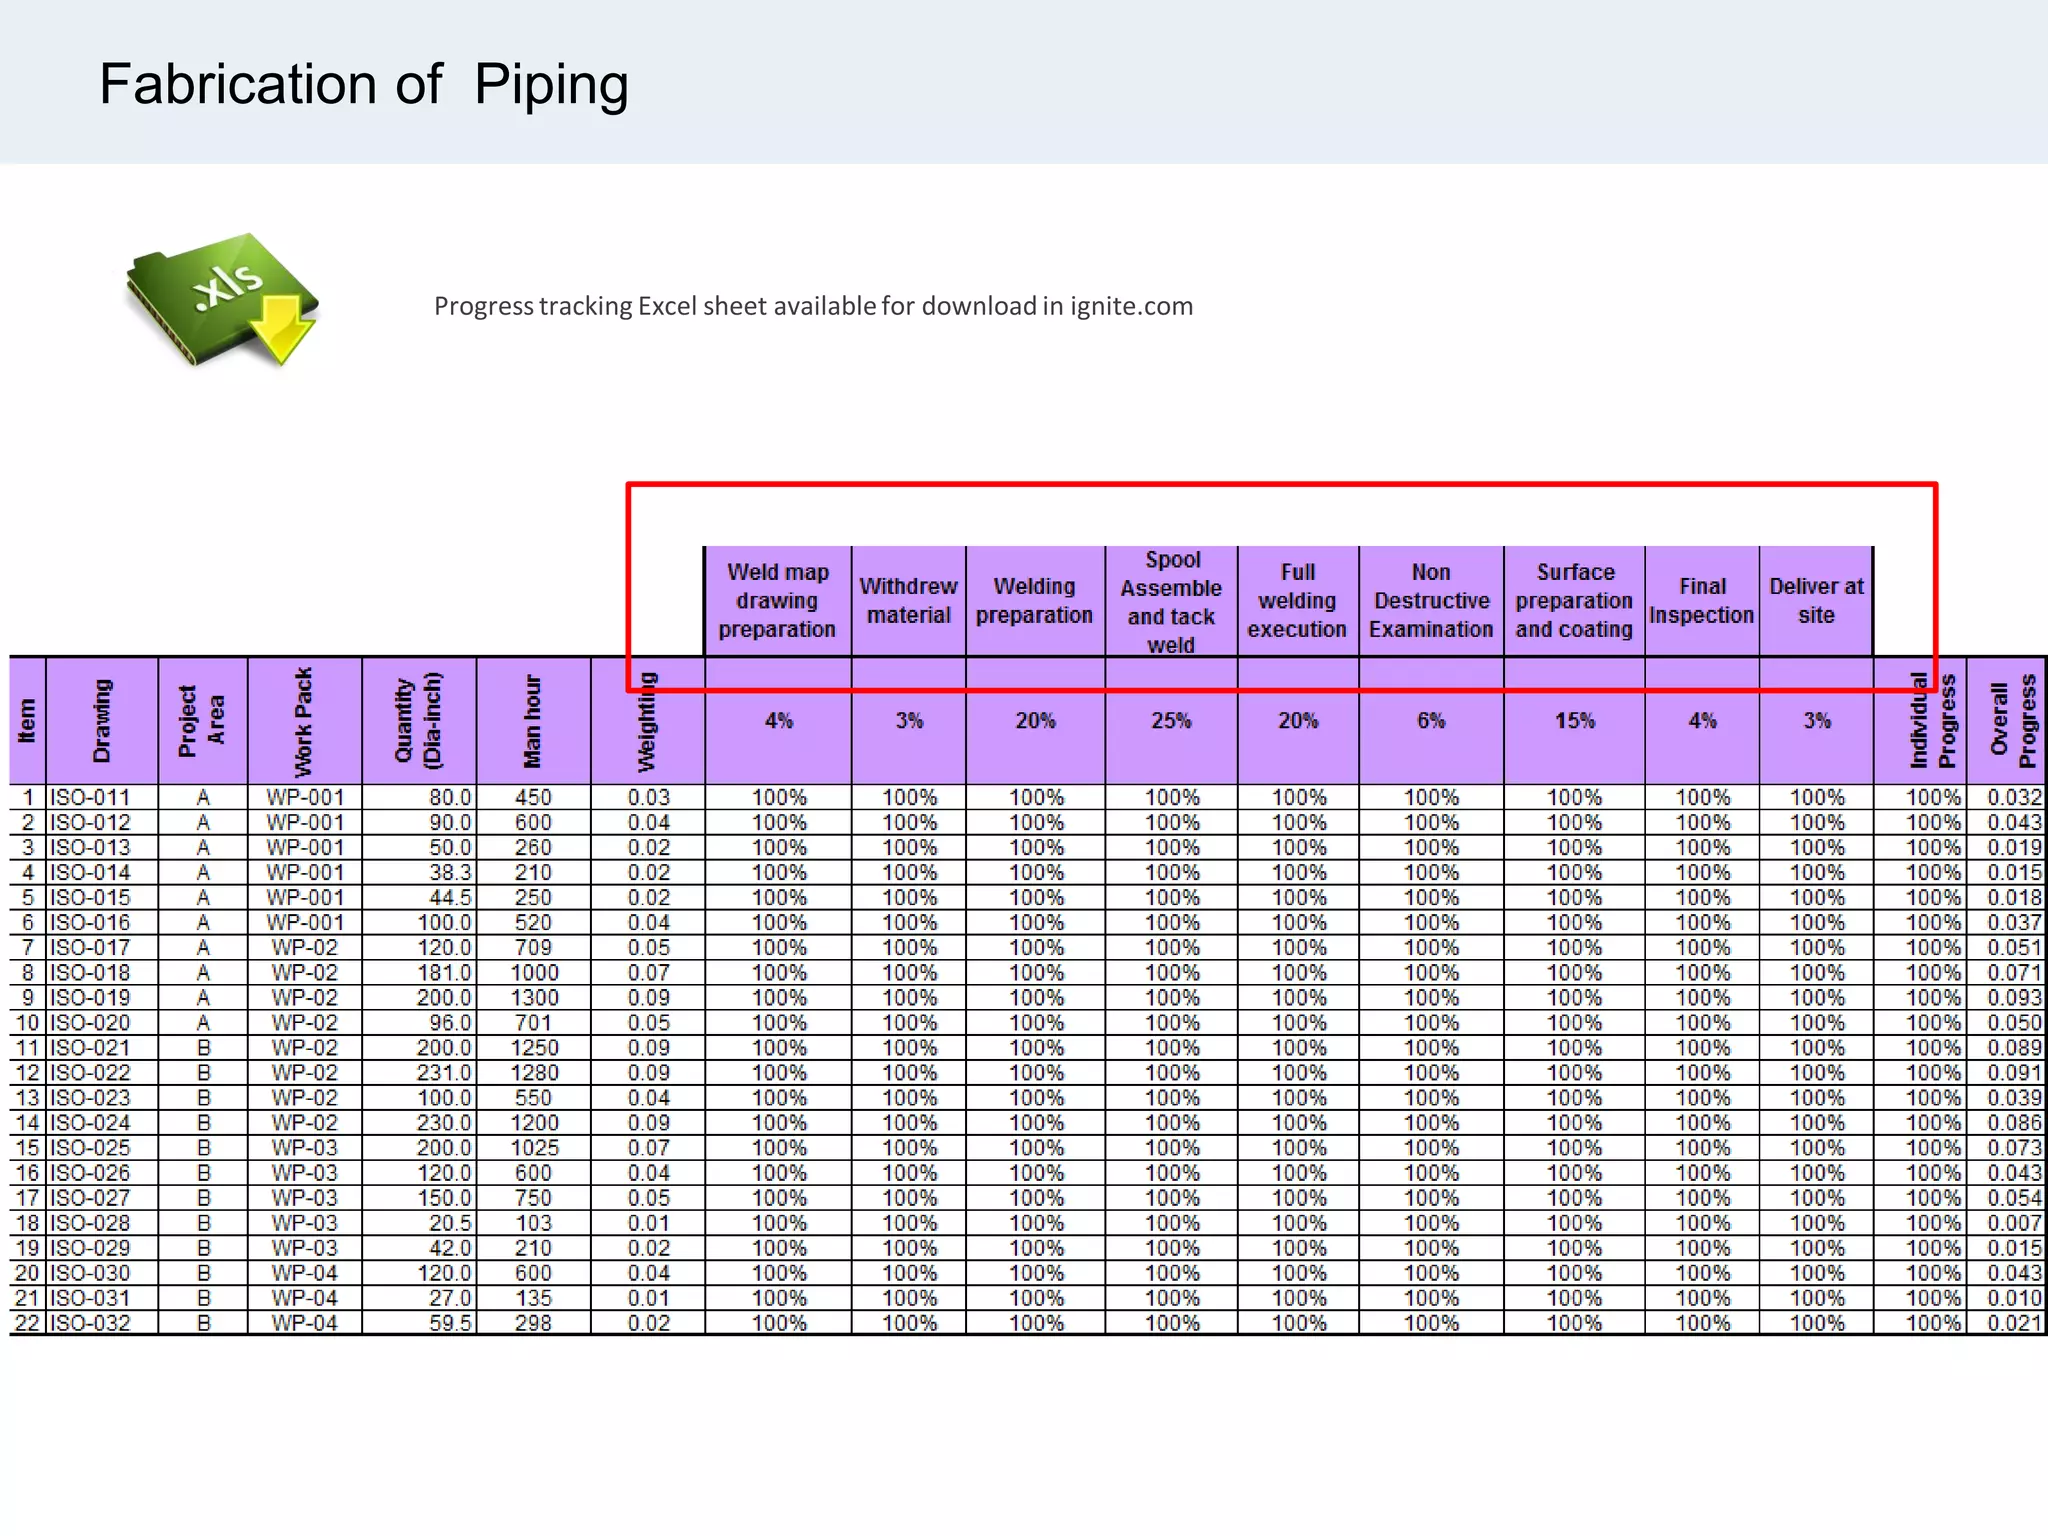The width and height of the screenshot is (2048, 1536).
Task: Select drawing cell ISO-012
Action: tap(102, 823)
